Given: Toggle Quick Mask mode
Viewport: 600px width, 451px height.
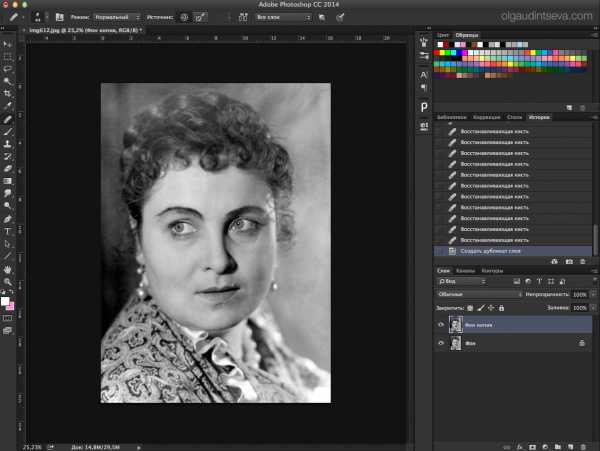Looking at the screenshot, I should point(7,318).
